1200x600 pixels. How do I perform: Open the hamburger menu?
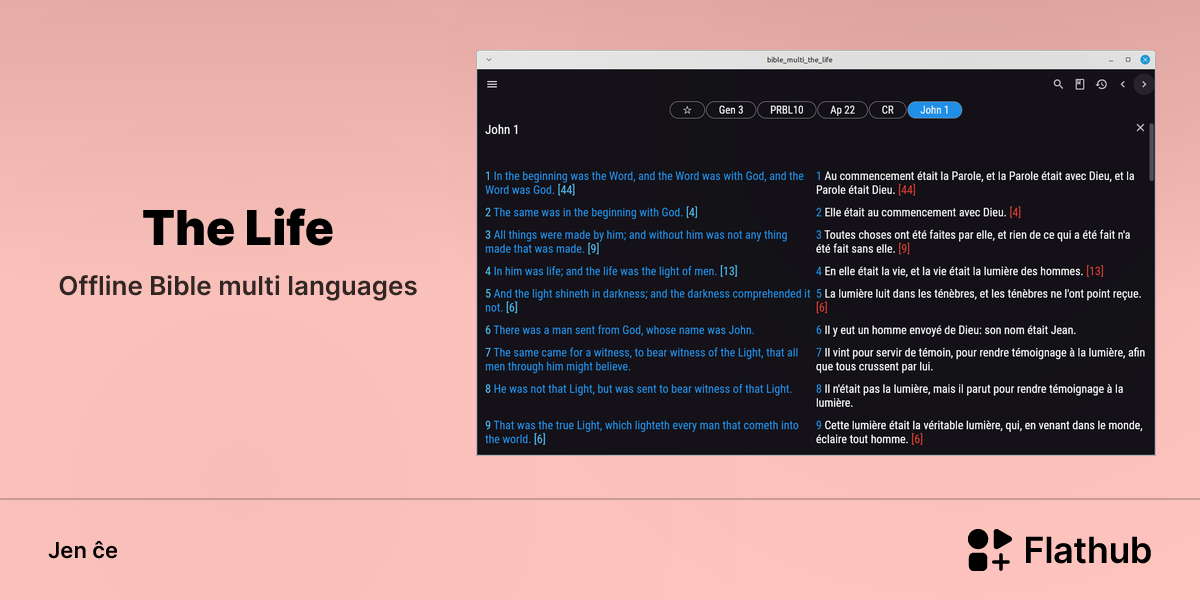pos(492,85)
